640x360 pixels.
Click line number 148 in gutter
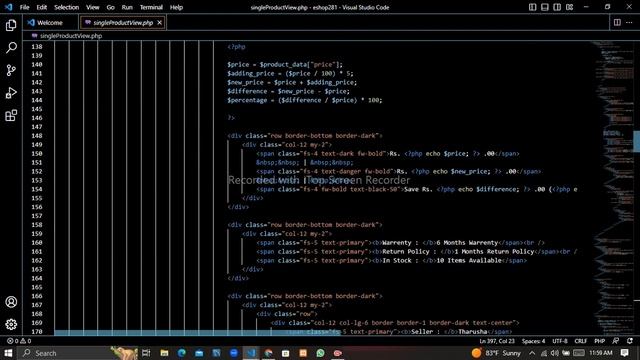[x=37, y=136]
